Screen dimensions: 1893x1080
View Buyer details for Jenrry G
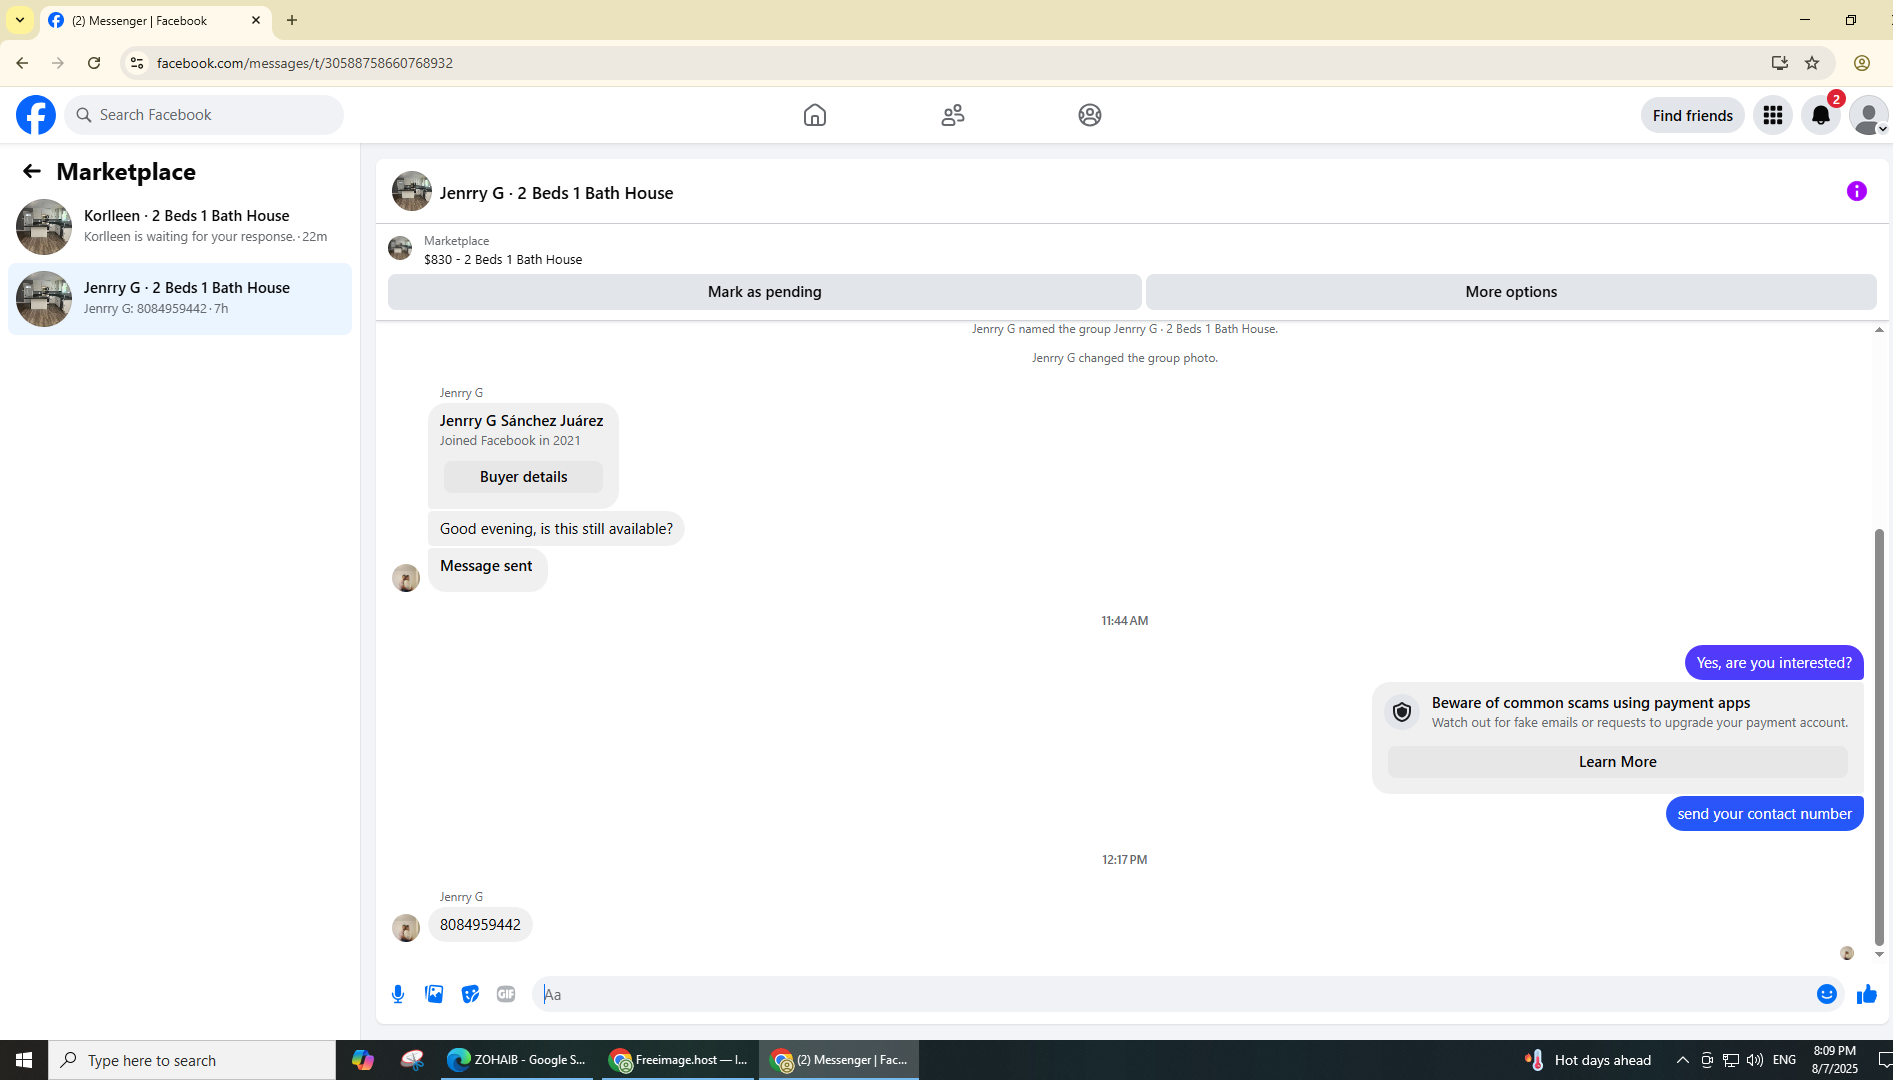pos(523,477)
